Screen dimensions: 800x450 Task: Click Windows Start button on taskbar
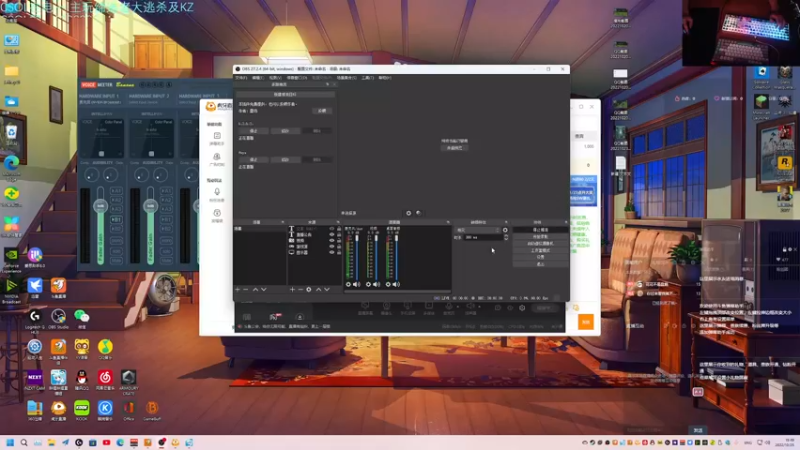coord(10,442)
